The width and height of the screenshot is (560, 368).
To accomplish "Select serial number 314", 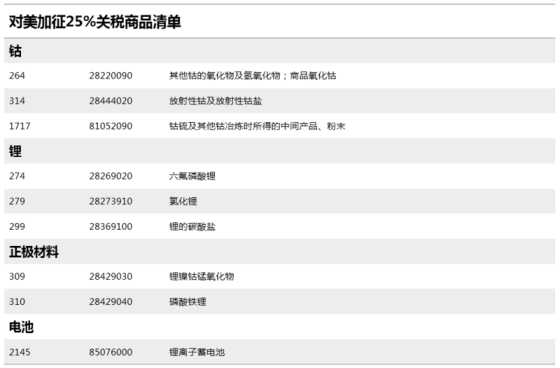I will tap(17, 101).
